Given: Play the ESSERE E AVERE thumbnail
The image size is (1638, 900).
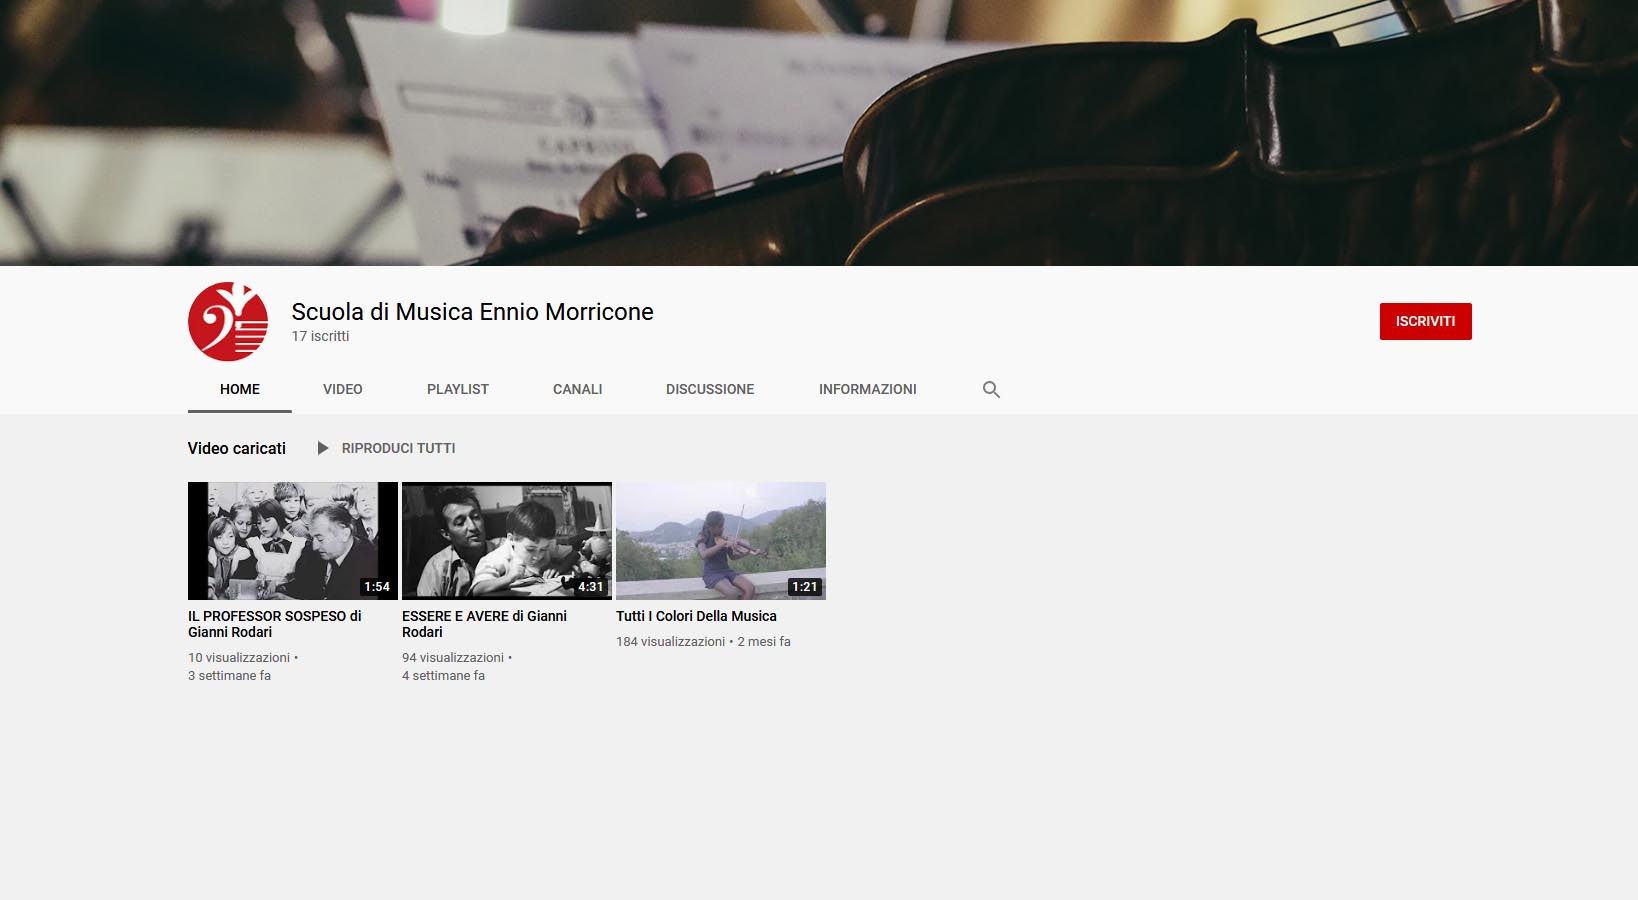Looking at the screenshot, I should point(507,541).
